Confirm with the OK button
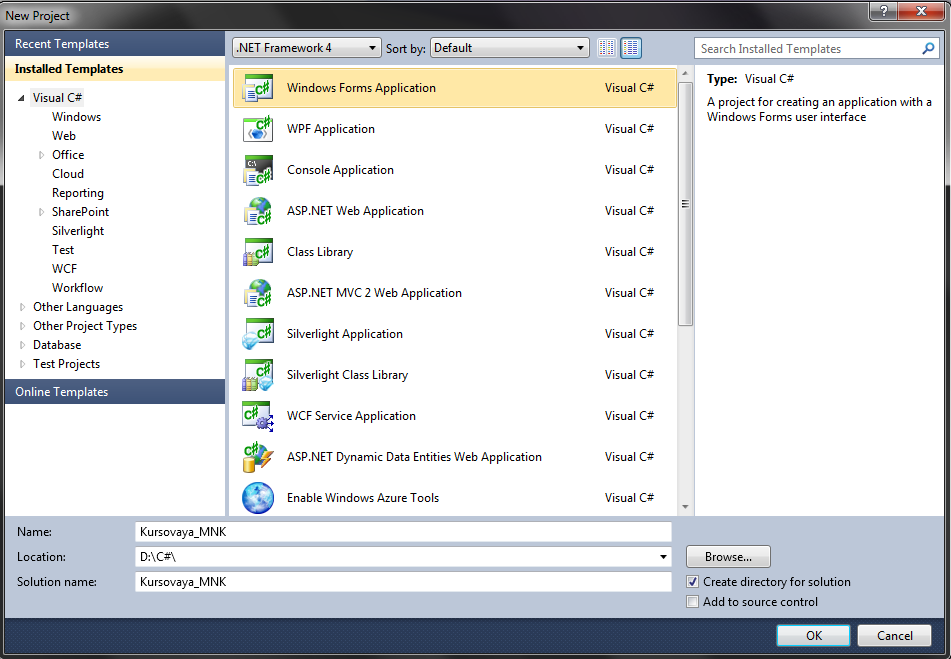The image size is (951, 659). (813, 635)
